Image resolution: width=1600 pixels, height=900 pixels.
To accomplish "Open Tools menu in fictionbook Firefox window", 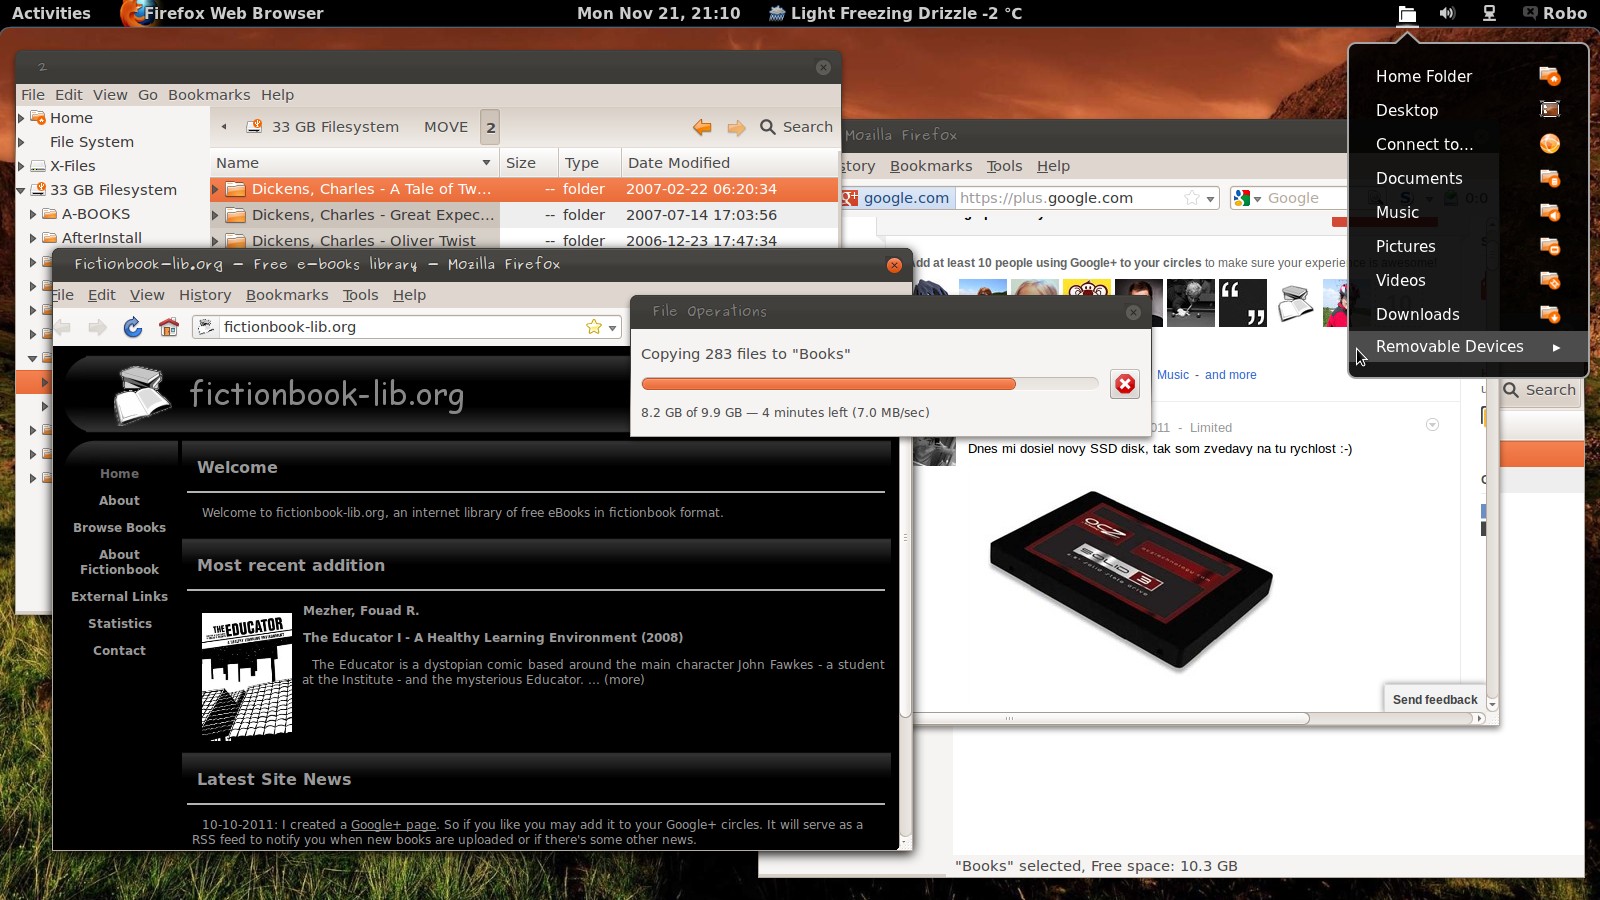I will [360, 295].
